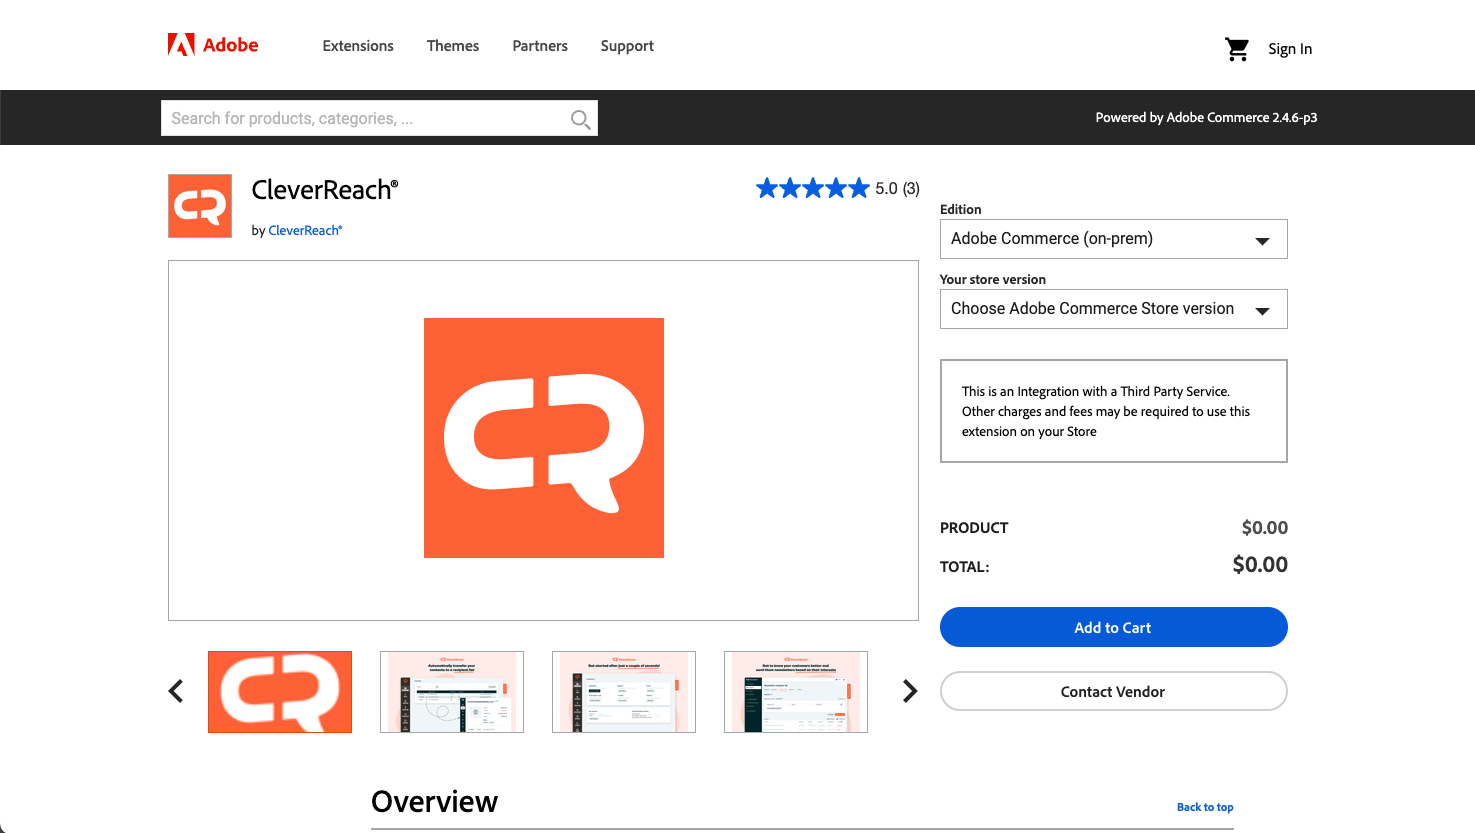Click the large CleverReach product image
Image resolution: width=1475 pixels, height=833 pixels.
tap(544, 438)
